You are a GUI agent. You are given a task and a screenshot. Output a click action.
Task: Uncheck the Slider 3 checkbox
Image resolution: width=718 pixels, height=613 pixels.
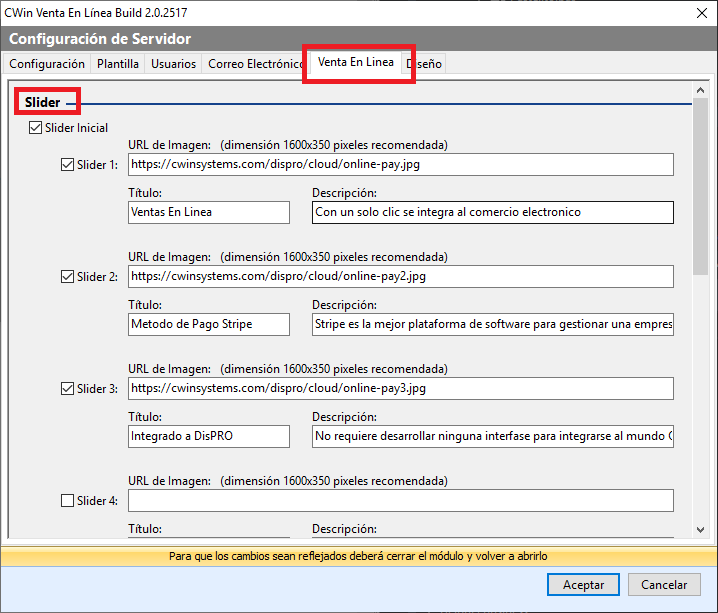pos(68,389)
